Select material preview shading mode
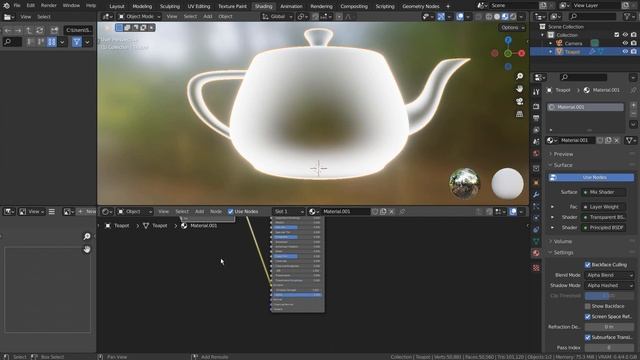The image size is (640, 360). click(x=505, y=17)
